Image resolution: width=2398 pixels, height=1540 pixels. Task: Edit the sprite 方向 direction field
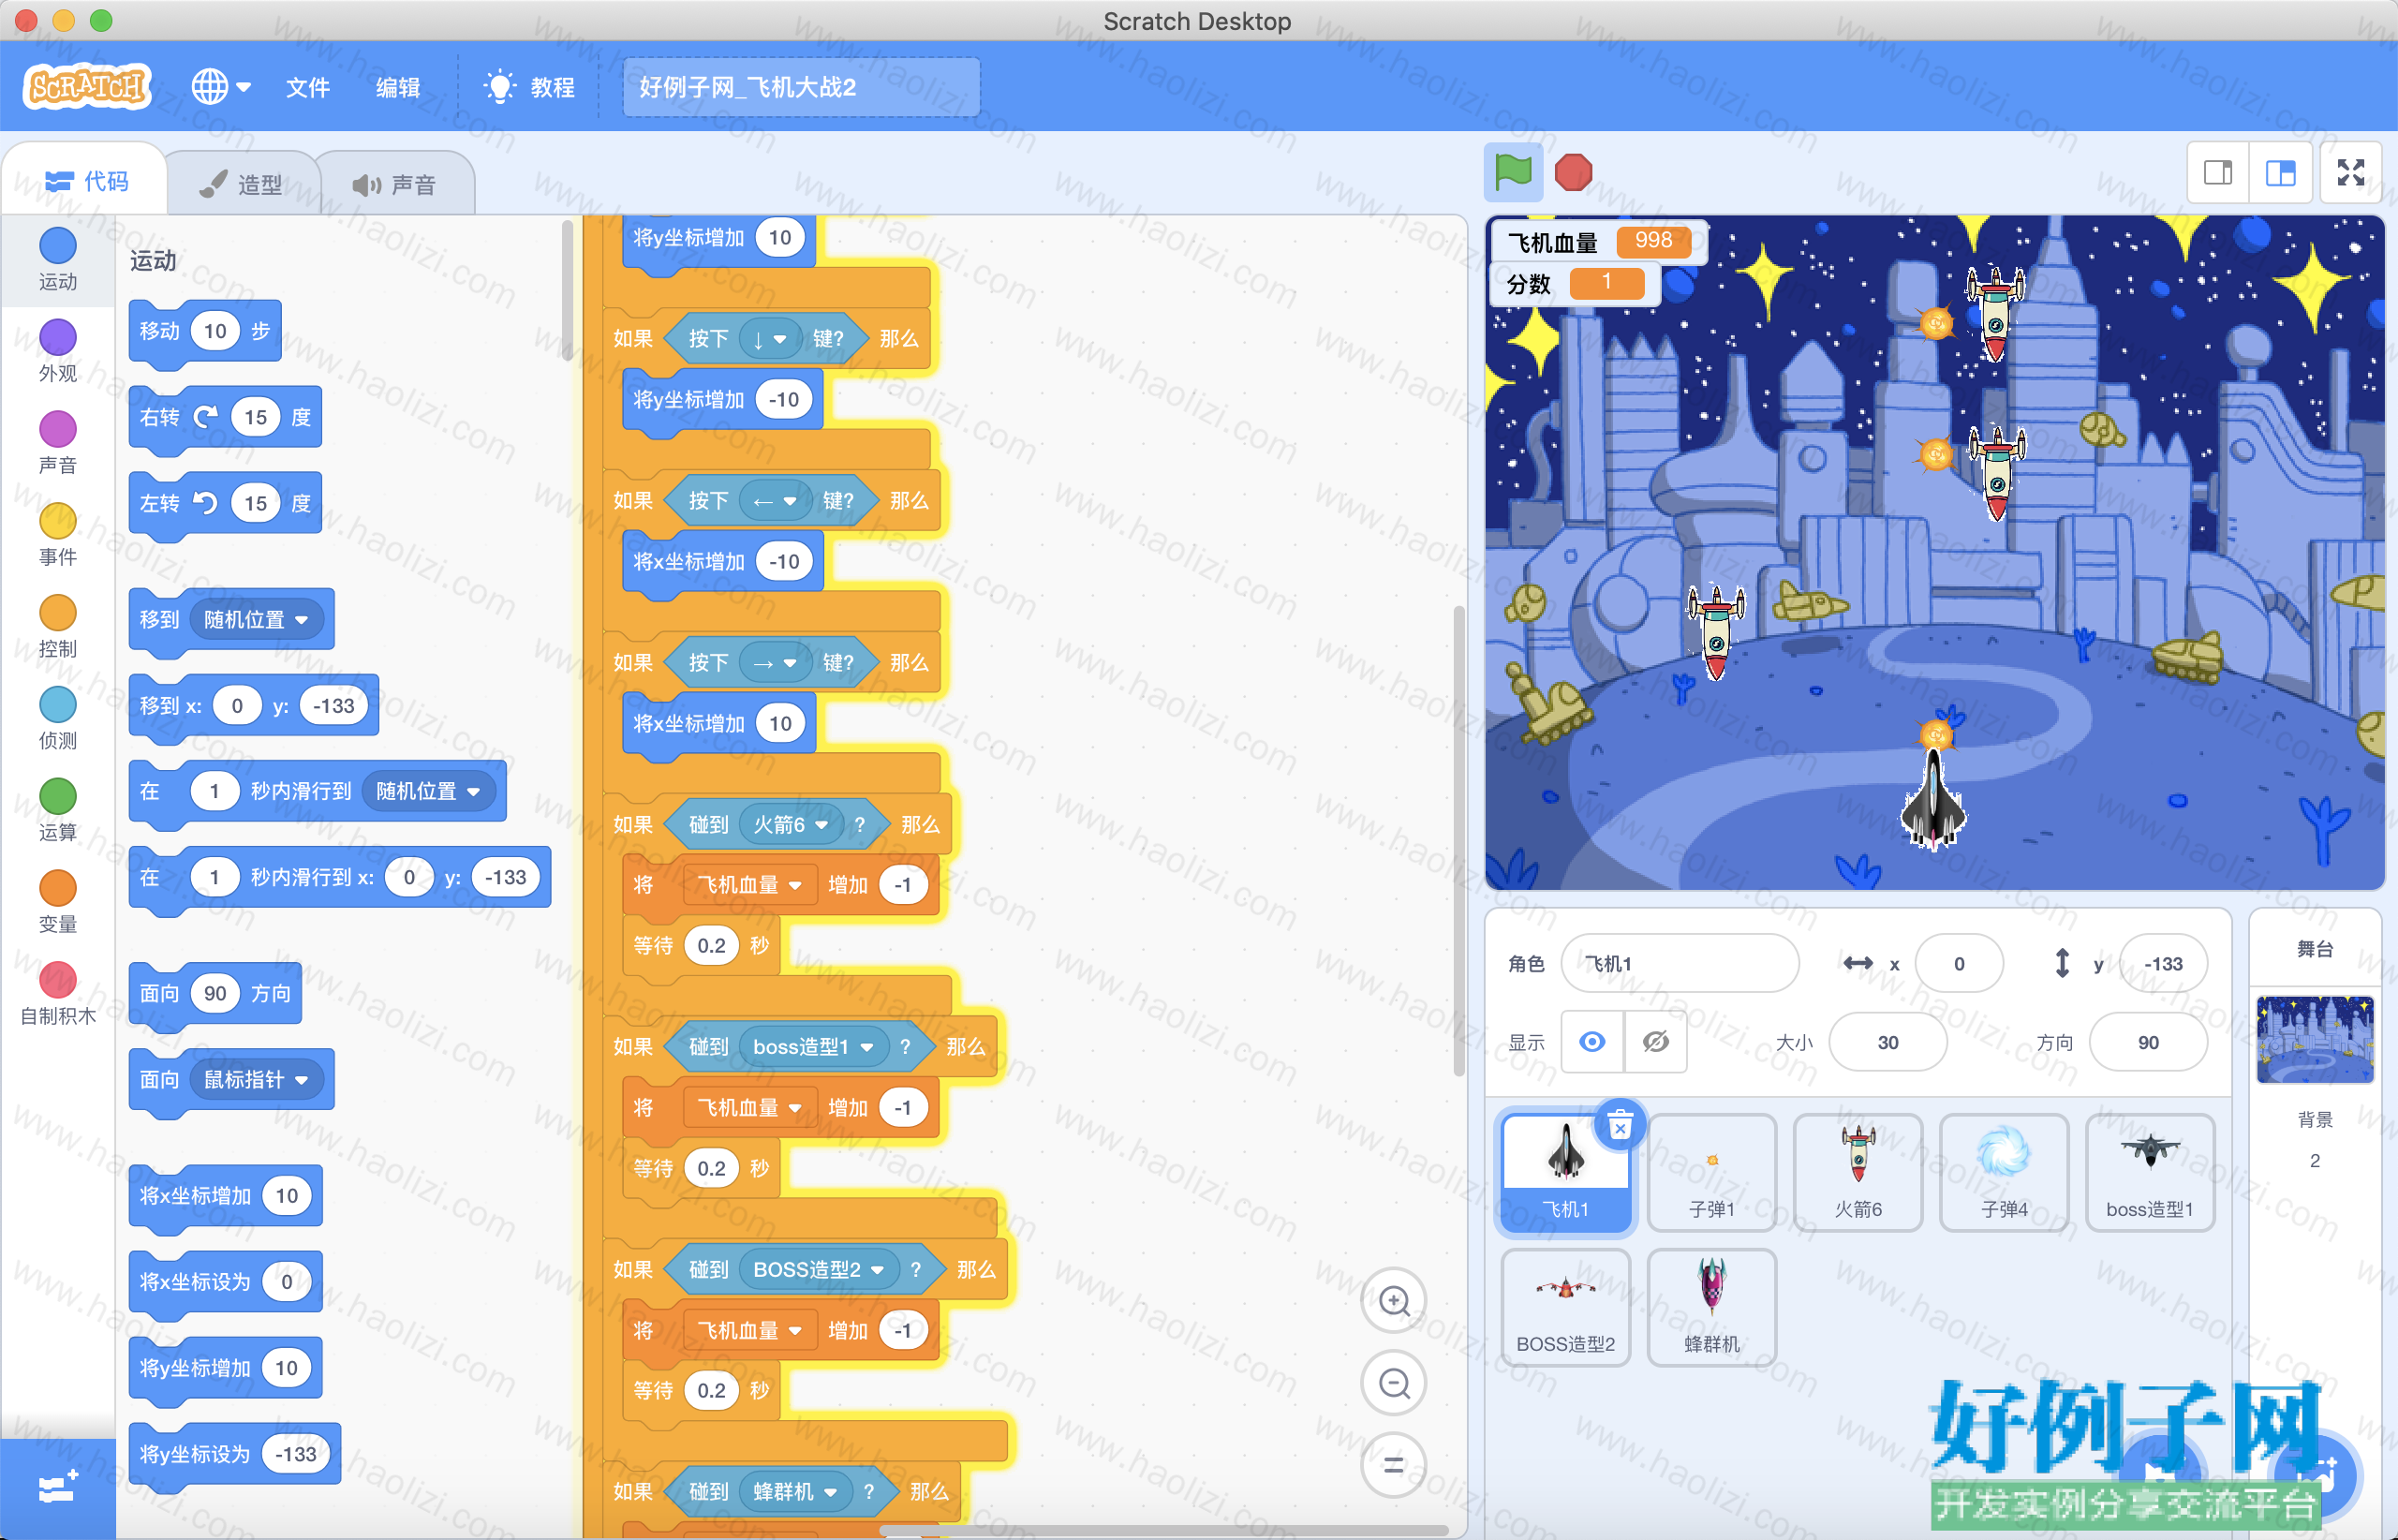pos(2148,1042)
